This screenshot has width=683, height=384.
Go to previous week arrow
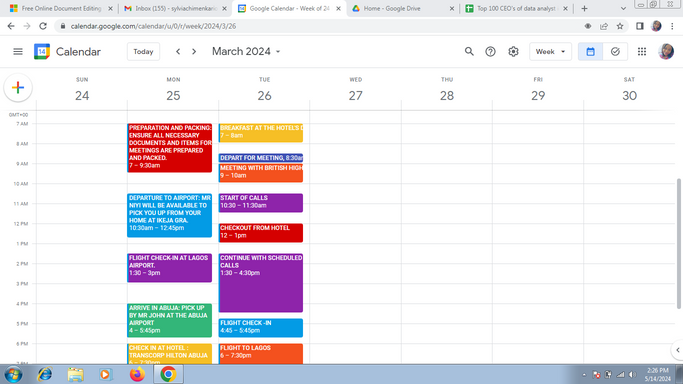178,51
